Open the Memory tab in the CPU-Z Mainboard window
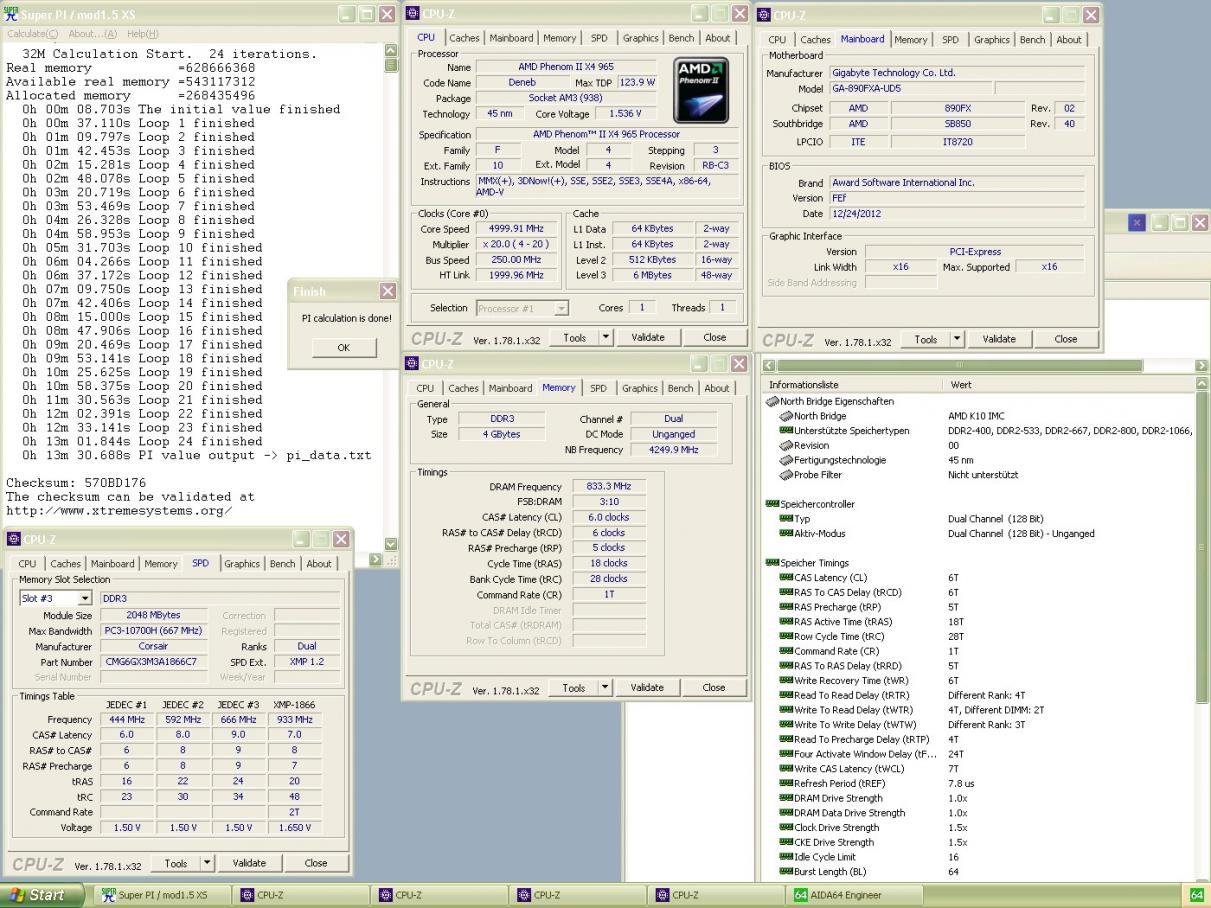The width and height of the screenshot is (1211, 908). click(x=910, y=40)
